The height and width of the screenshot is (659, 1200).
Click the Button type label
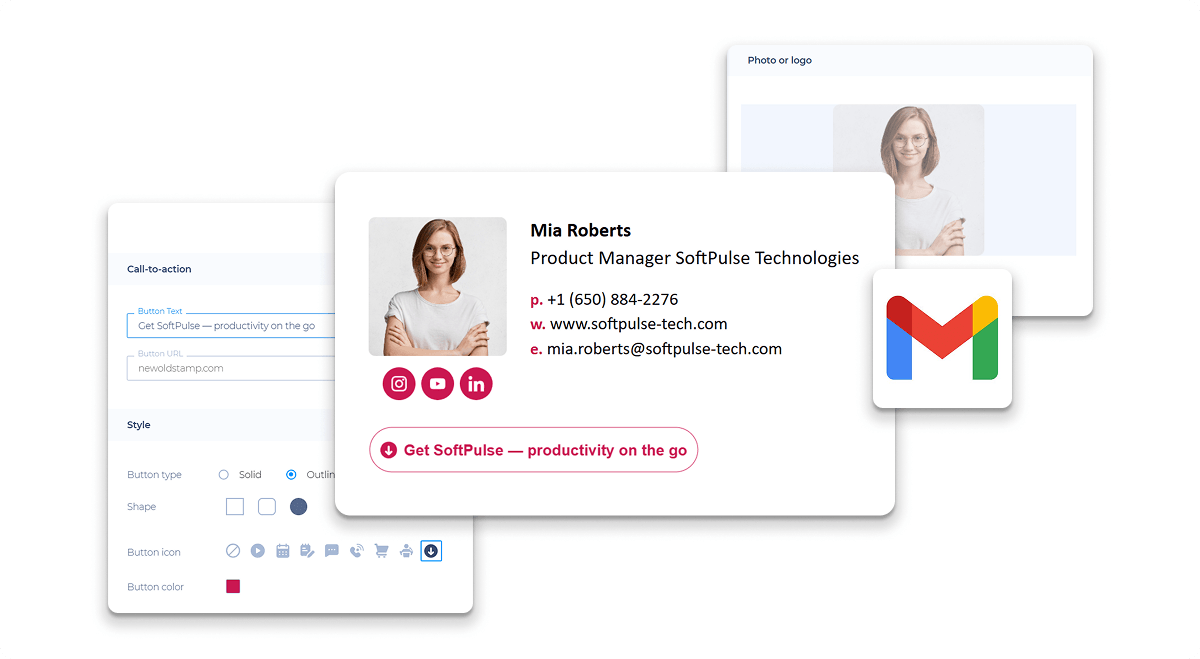(x=154, y=475)
